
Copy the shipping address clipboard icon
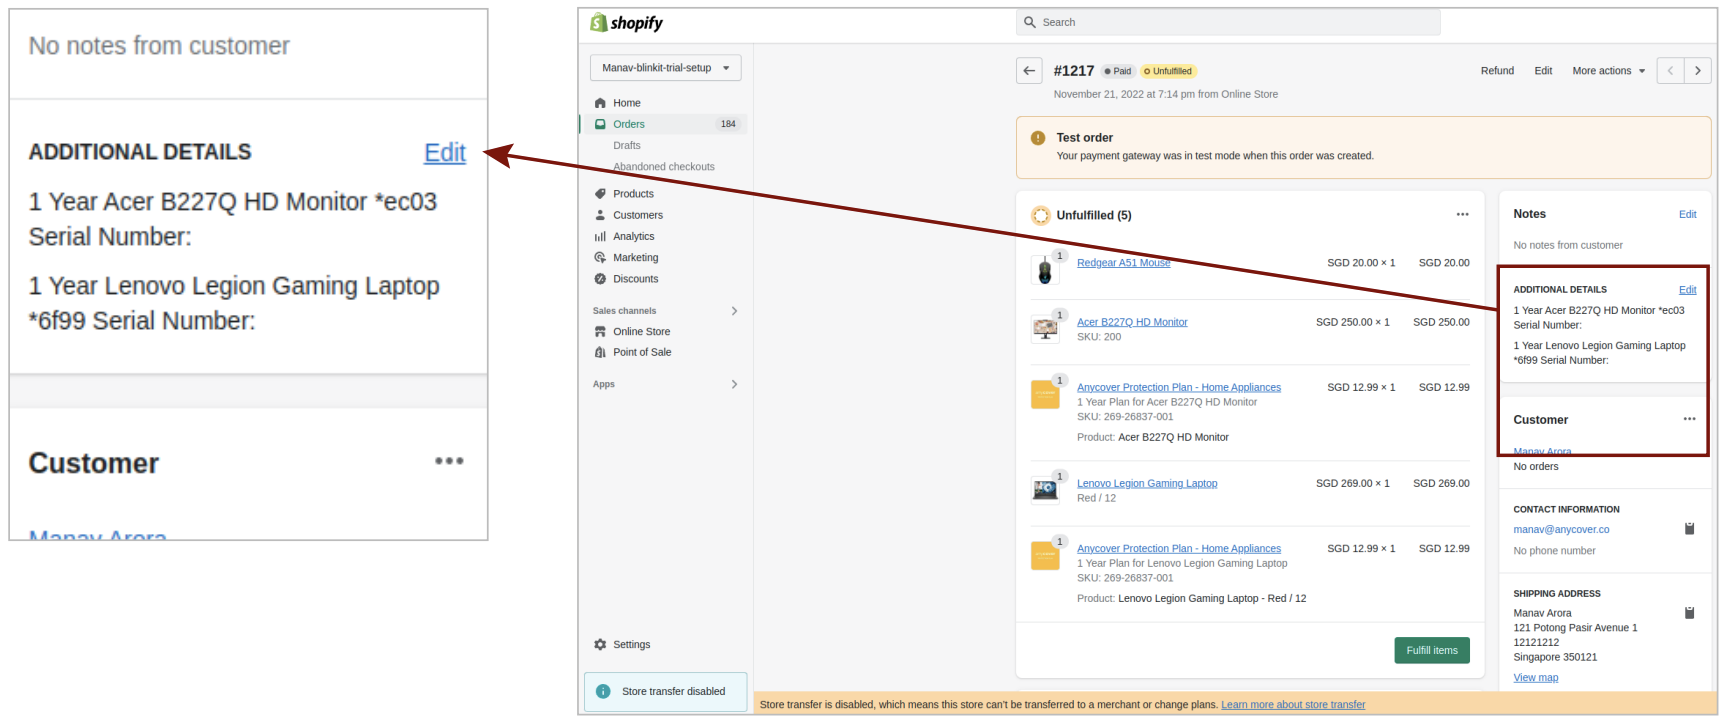tap(1689, 612)
